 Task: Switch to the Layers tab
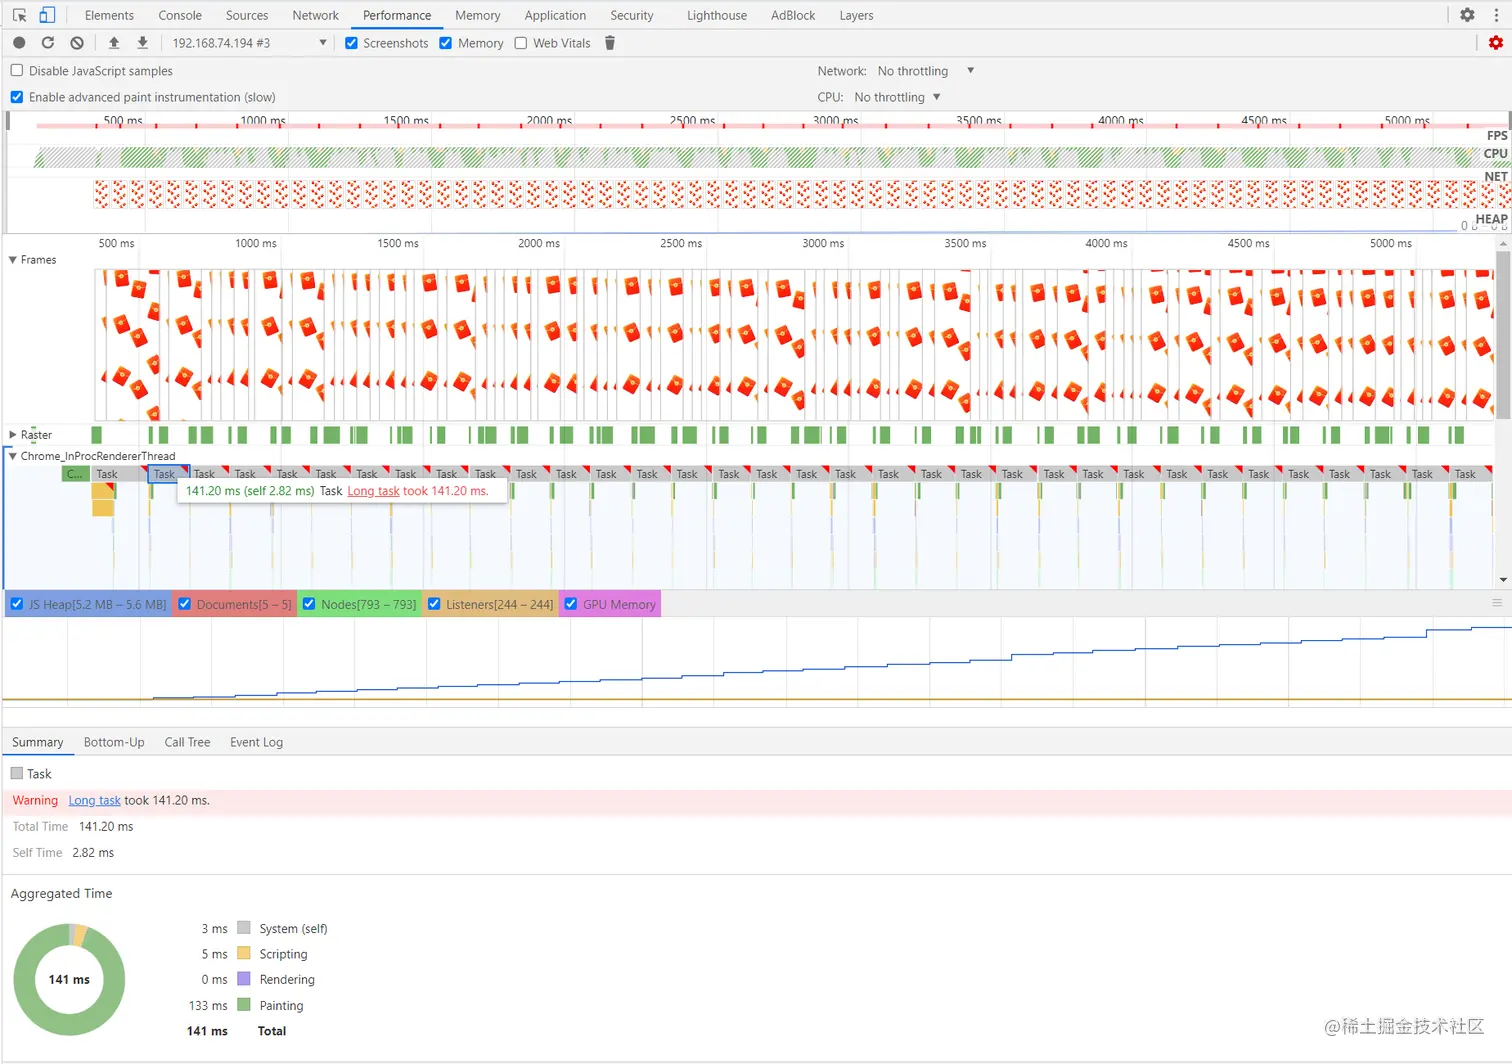856,15
